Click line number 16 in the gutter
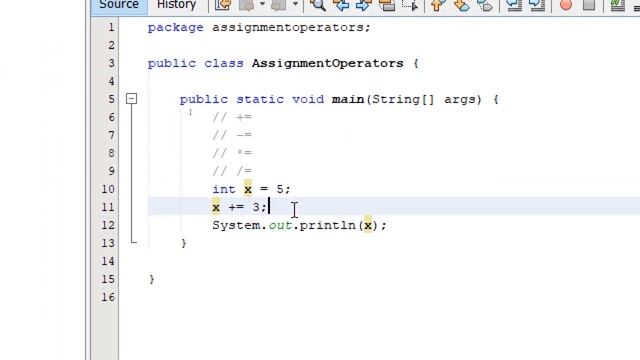Viewport: 640px width, 360px height. [108, 297]
